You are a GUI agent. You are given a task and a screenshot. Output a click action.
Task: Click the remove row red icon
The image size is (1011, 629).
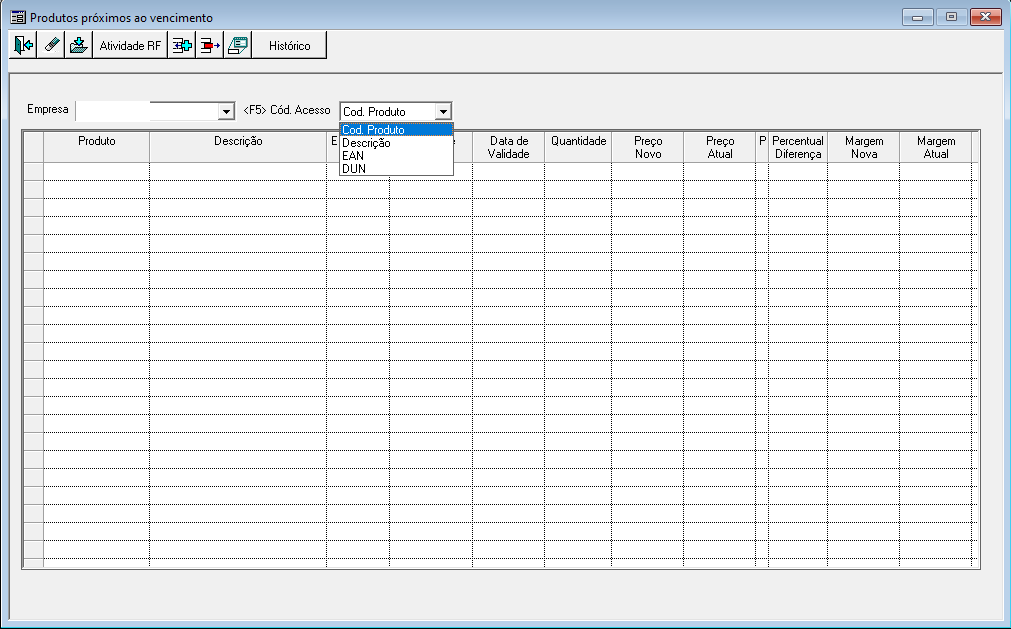coord(210,45)
